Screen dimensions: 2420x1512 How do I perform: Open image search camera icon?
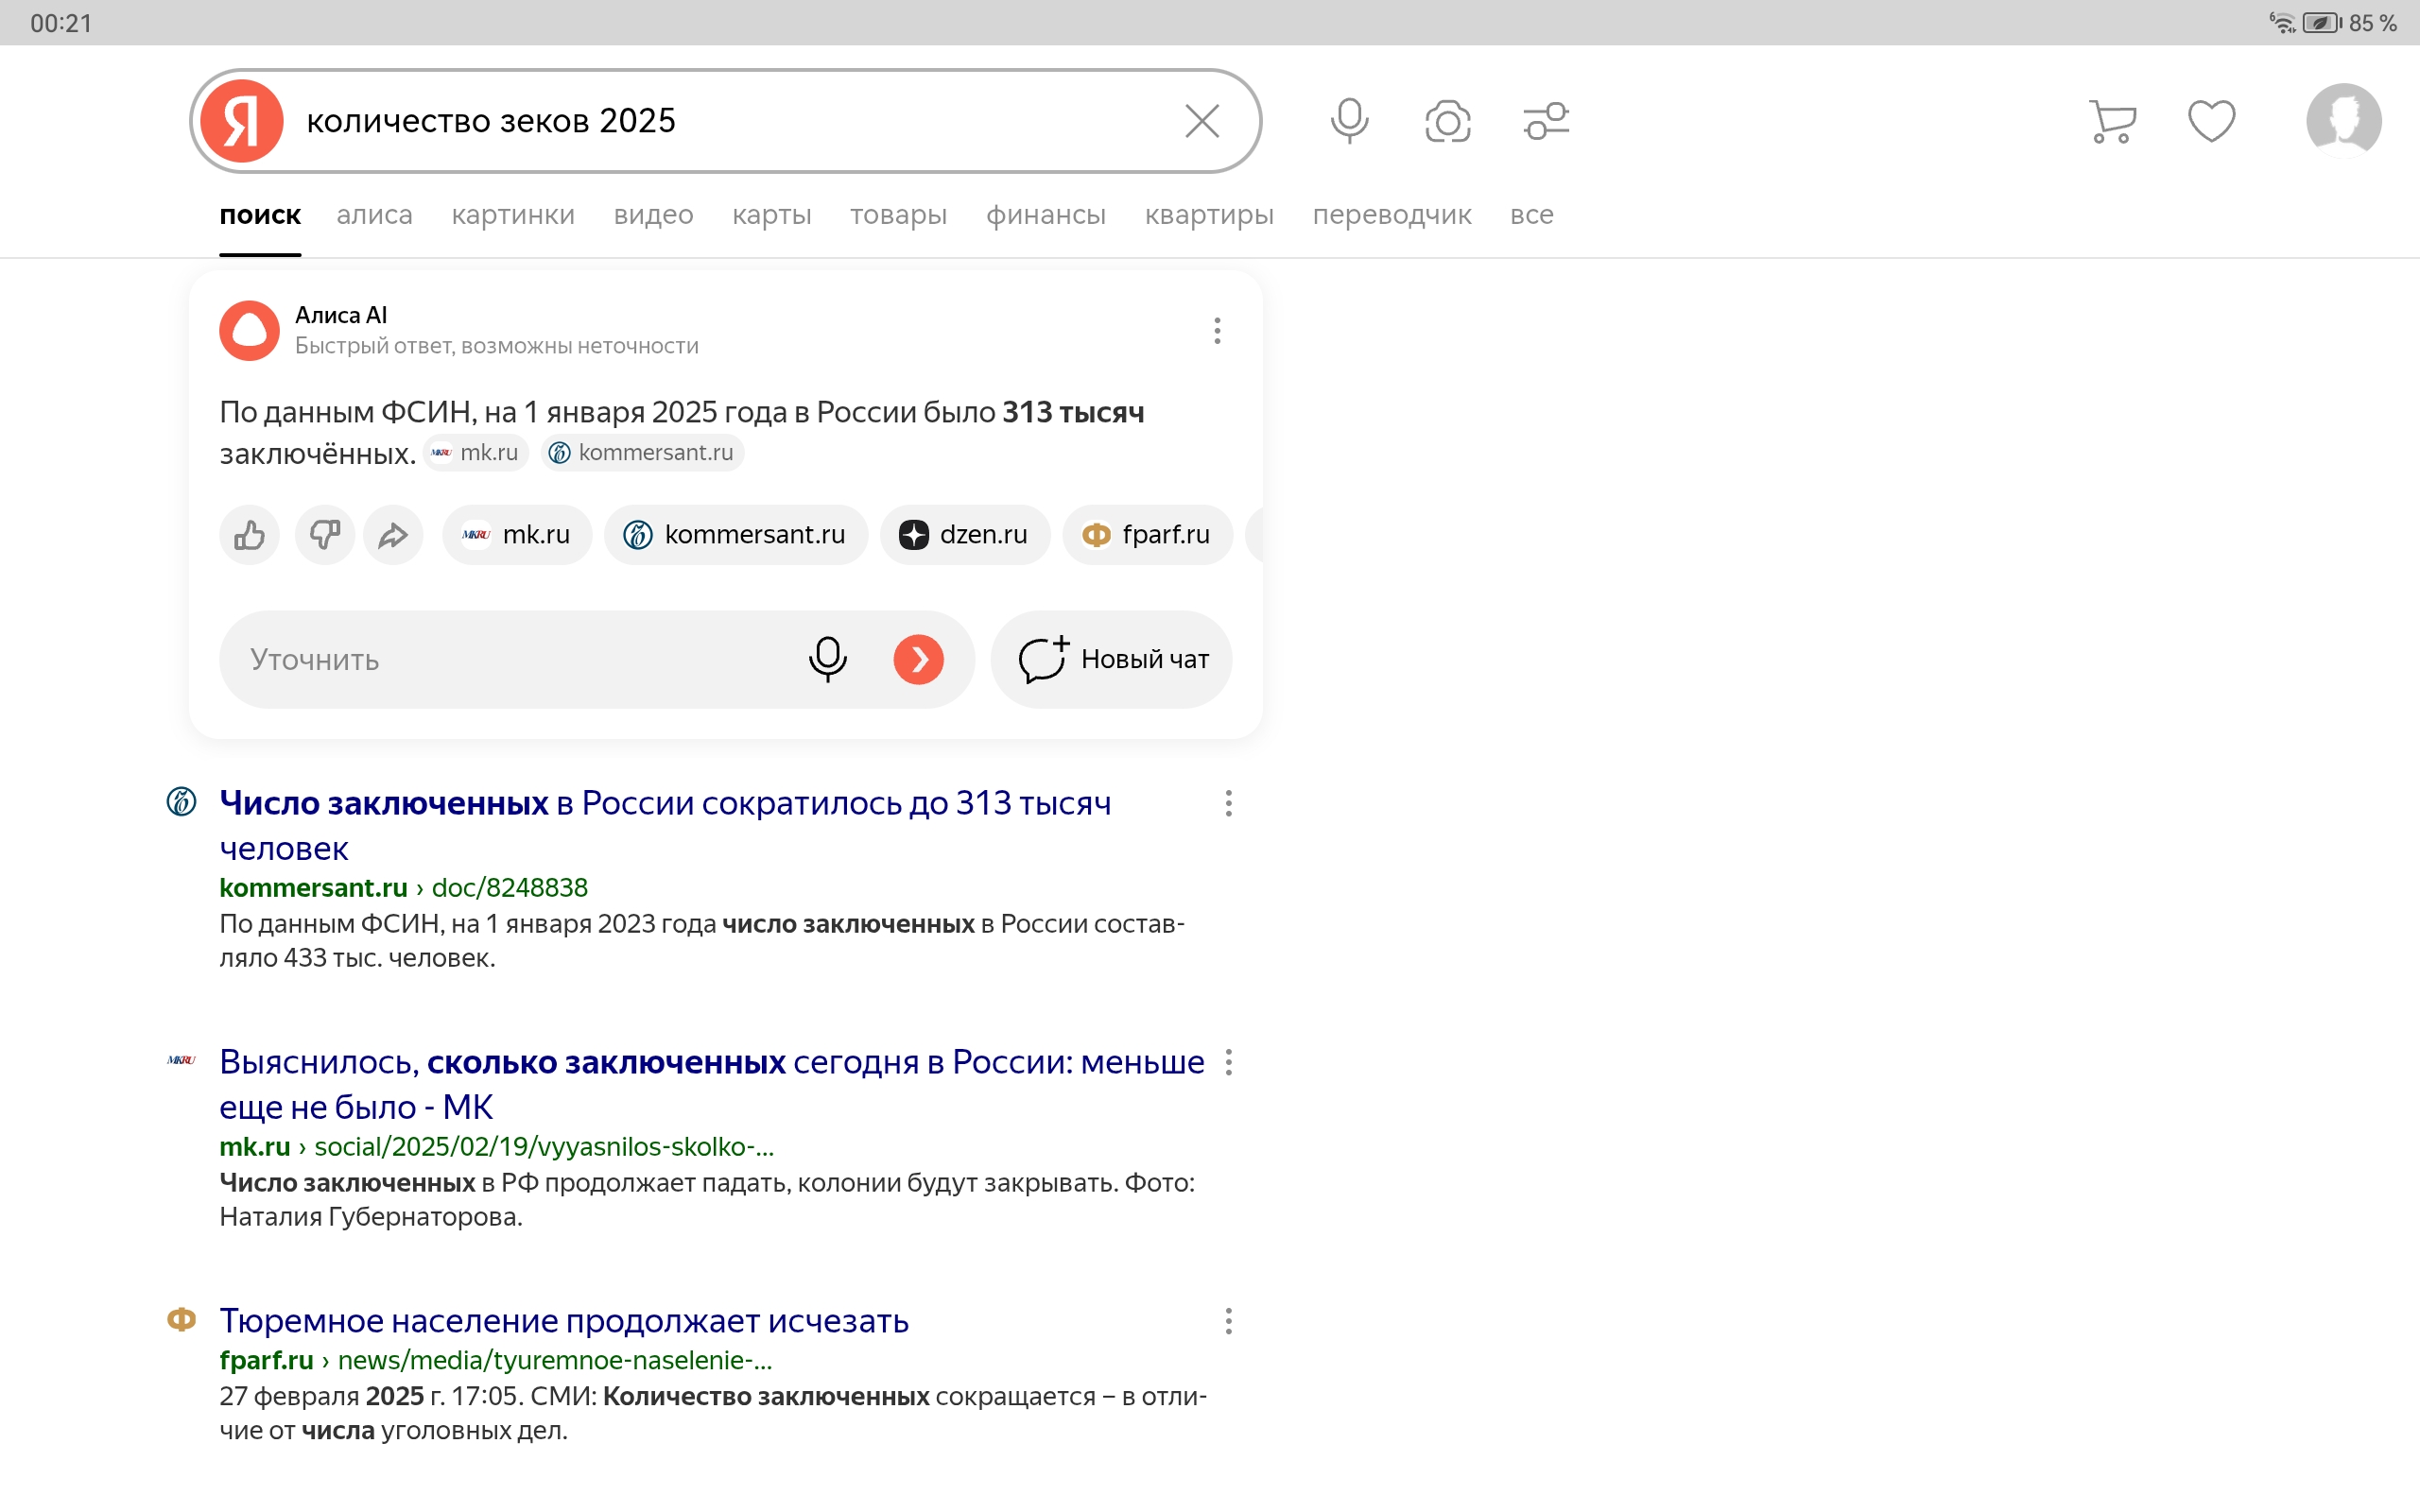1447,121
